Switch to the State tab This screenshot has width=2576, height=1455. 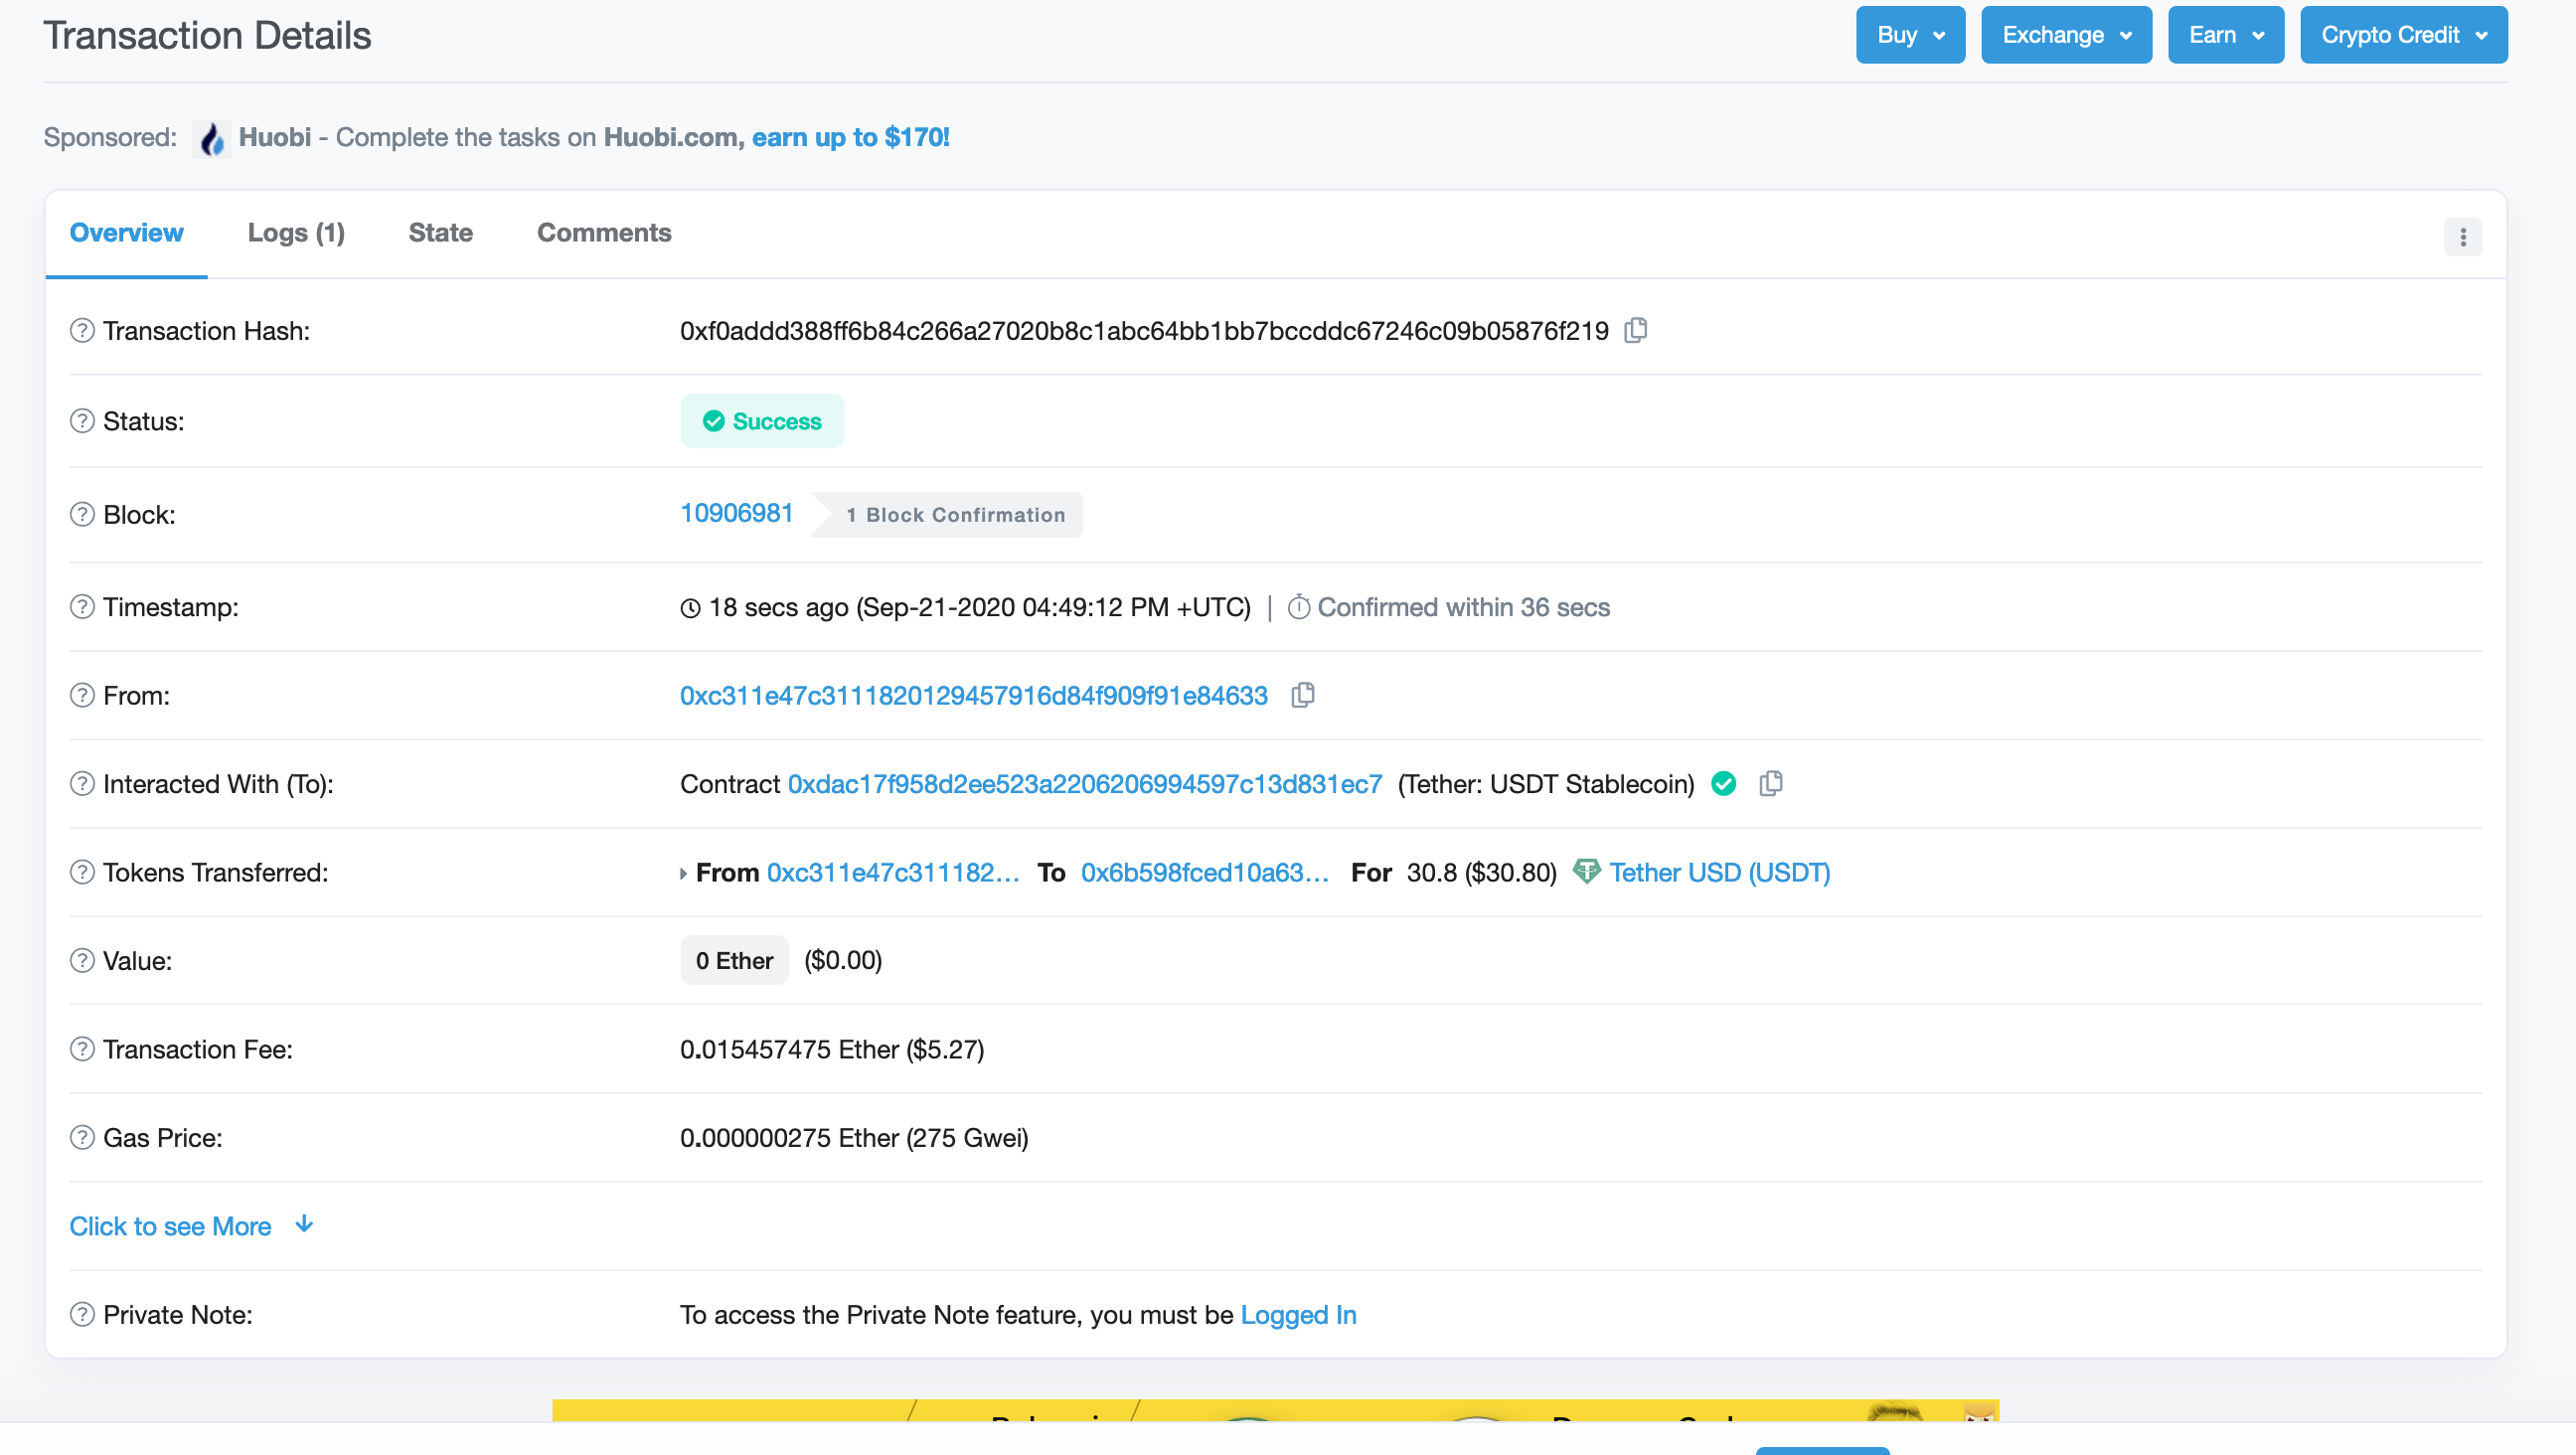pos(440,233)
